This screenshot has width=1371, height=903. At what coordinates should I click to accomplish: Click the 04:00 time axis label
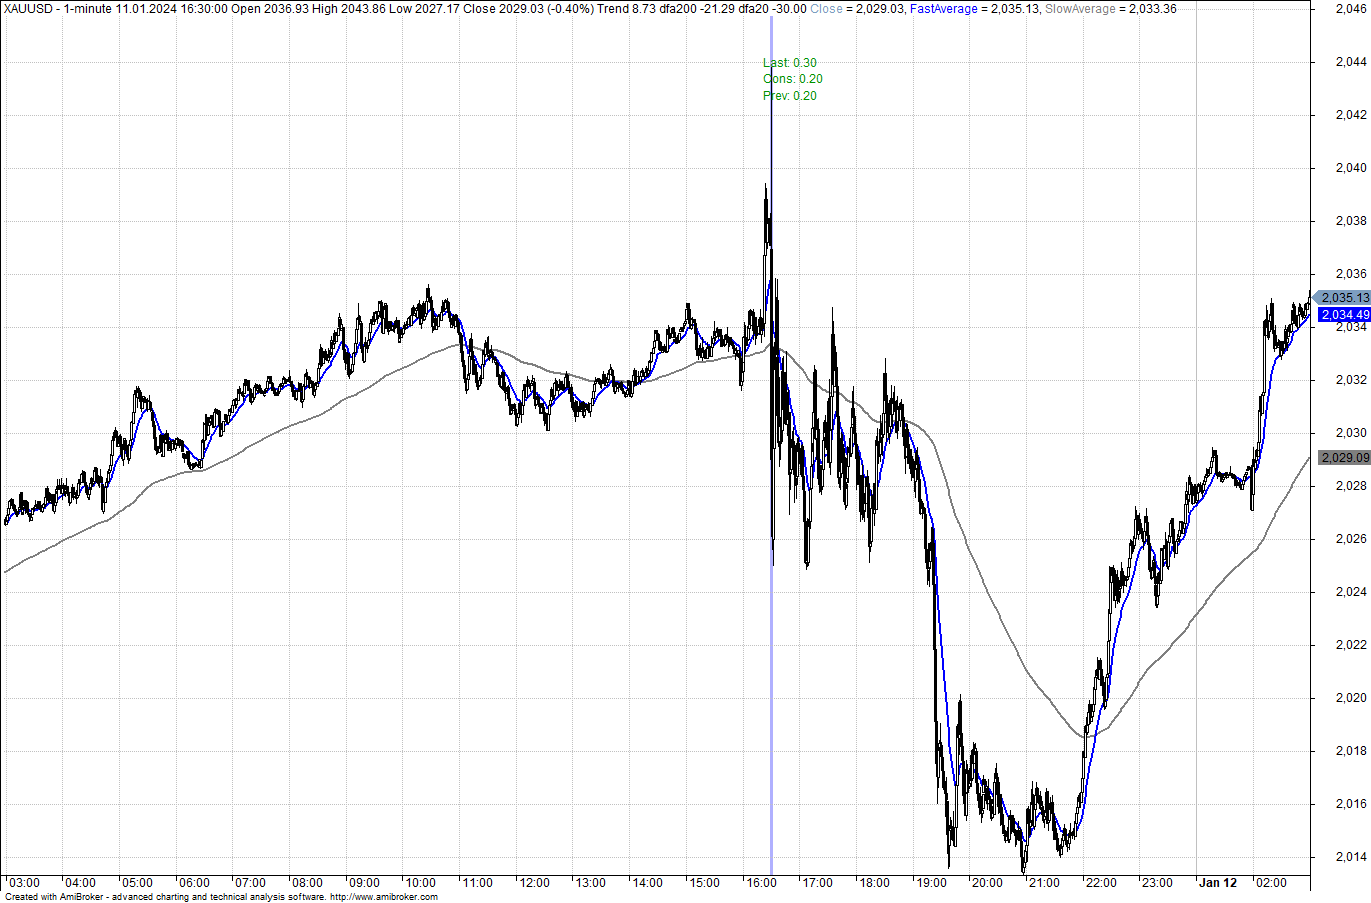pyautogui.click(x=80, y=883)
